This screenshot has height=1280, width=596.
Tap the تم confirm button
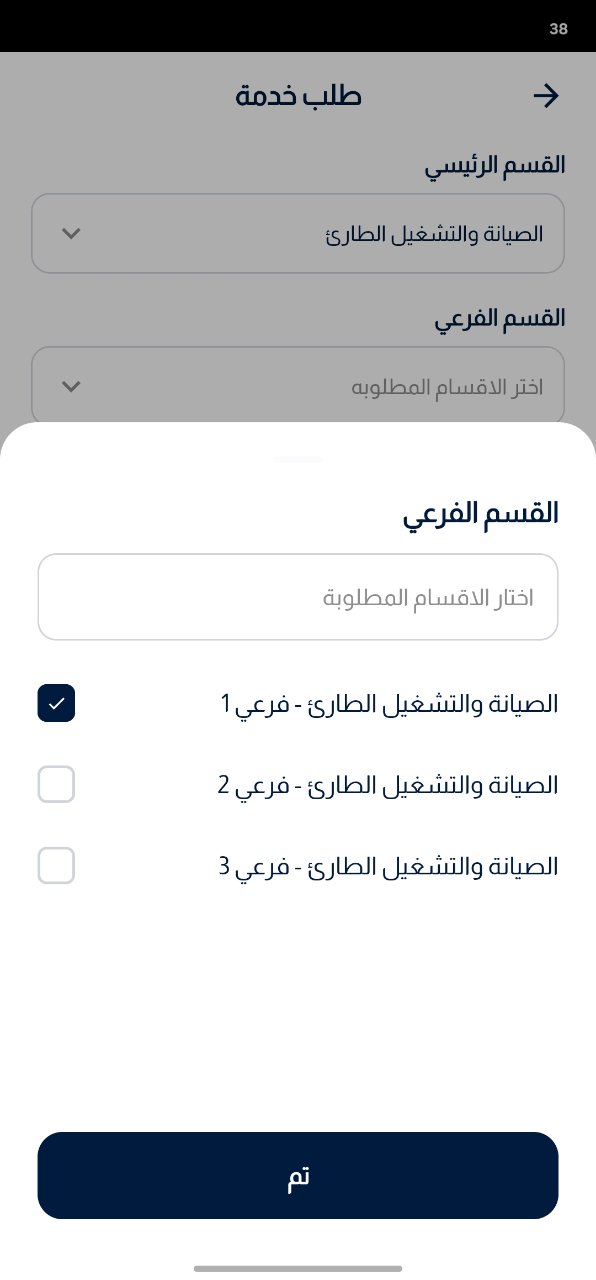click(x=298, y=1176)
